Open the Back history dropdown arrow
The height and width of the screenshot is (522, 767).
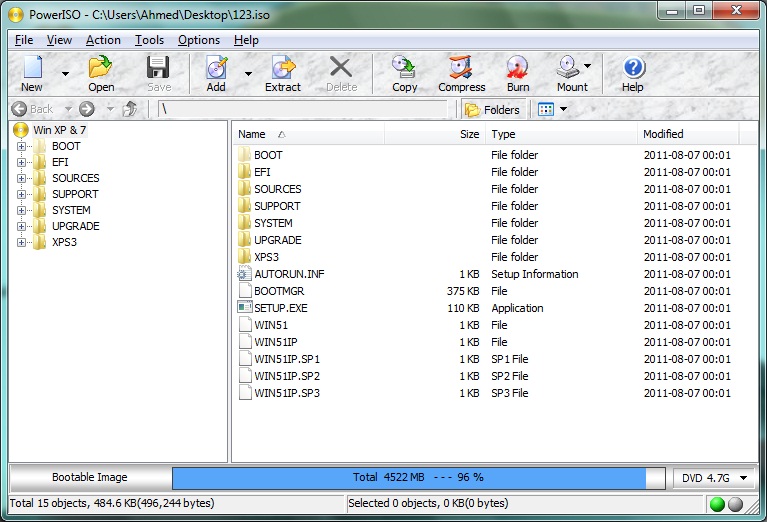coord(68,109)
